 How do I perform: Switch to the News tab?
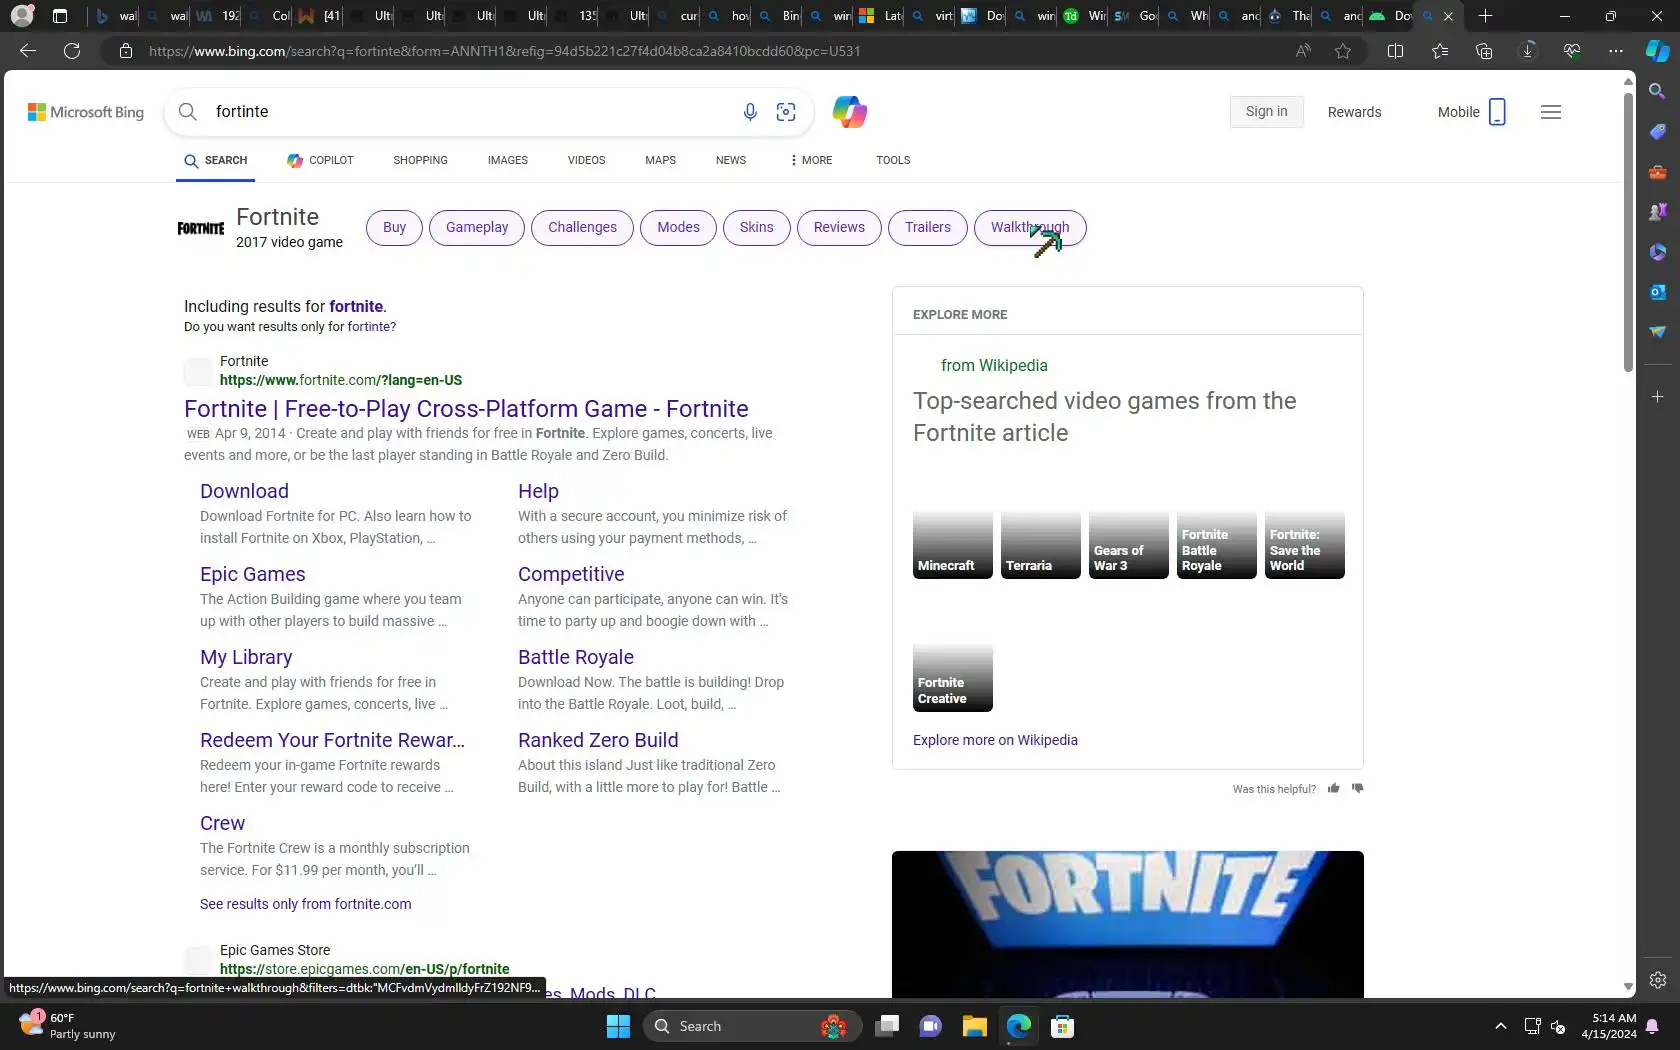pyautogui.click(x=731, y=160)
